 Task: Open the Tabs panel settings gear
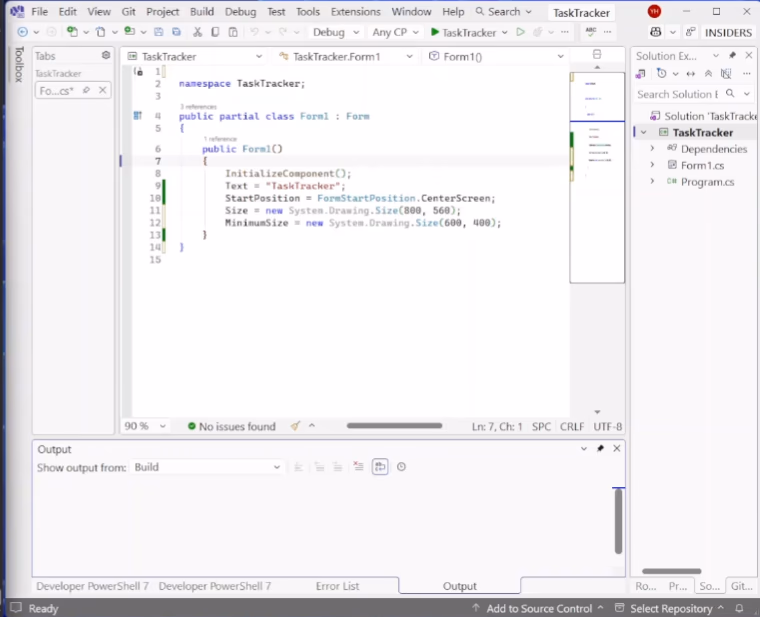click(x=106, y=56)
